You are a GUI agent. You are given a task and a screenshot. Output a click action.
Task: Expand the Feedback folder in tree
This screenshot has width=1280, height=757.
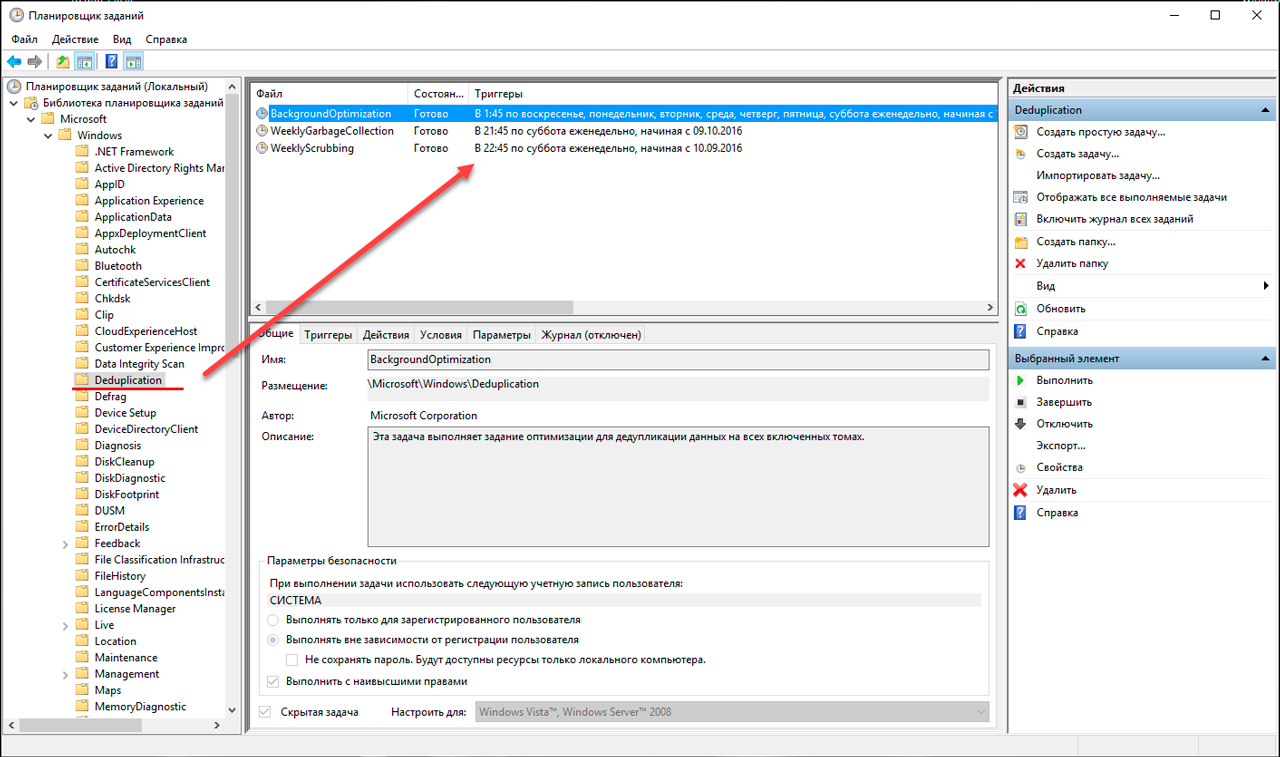[x=65, y=544]
